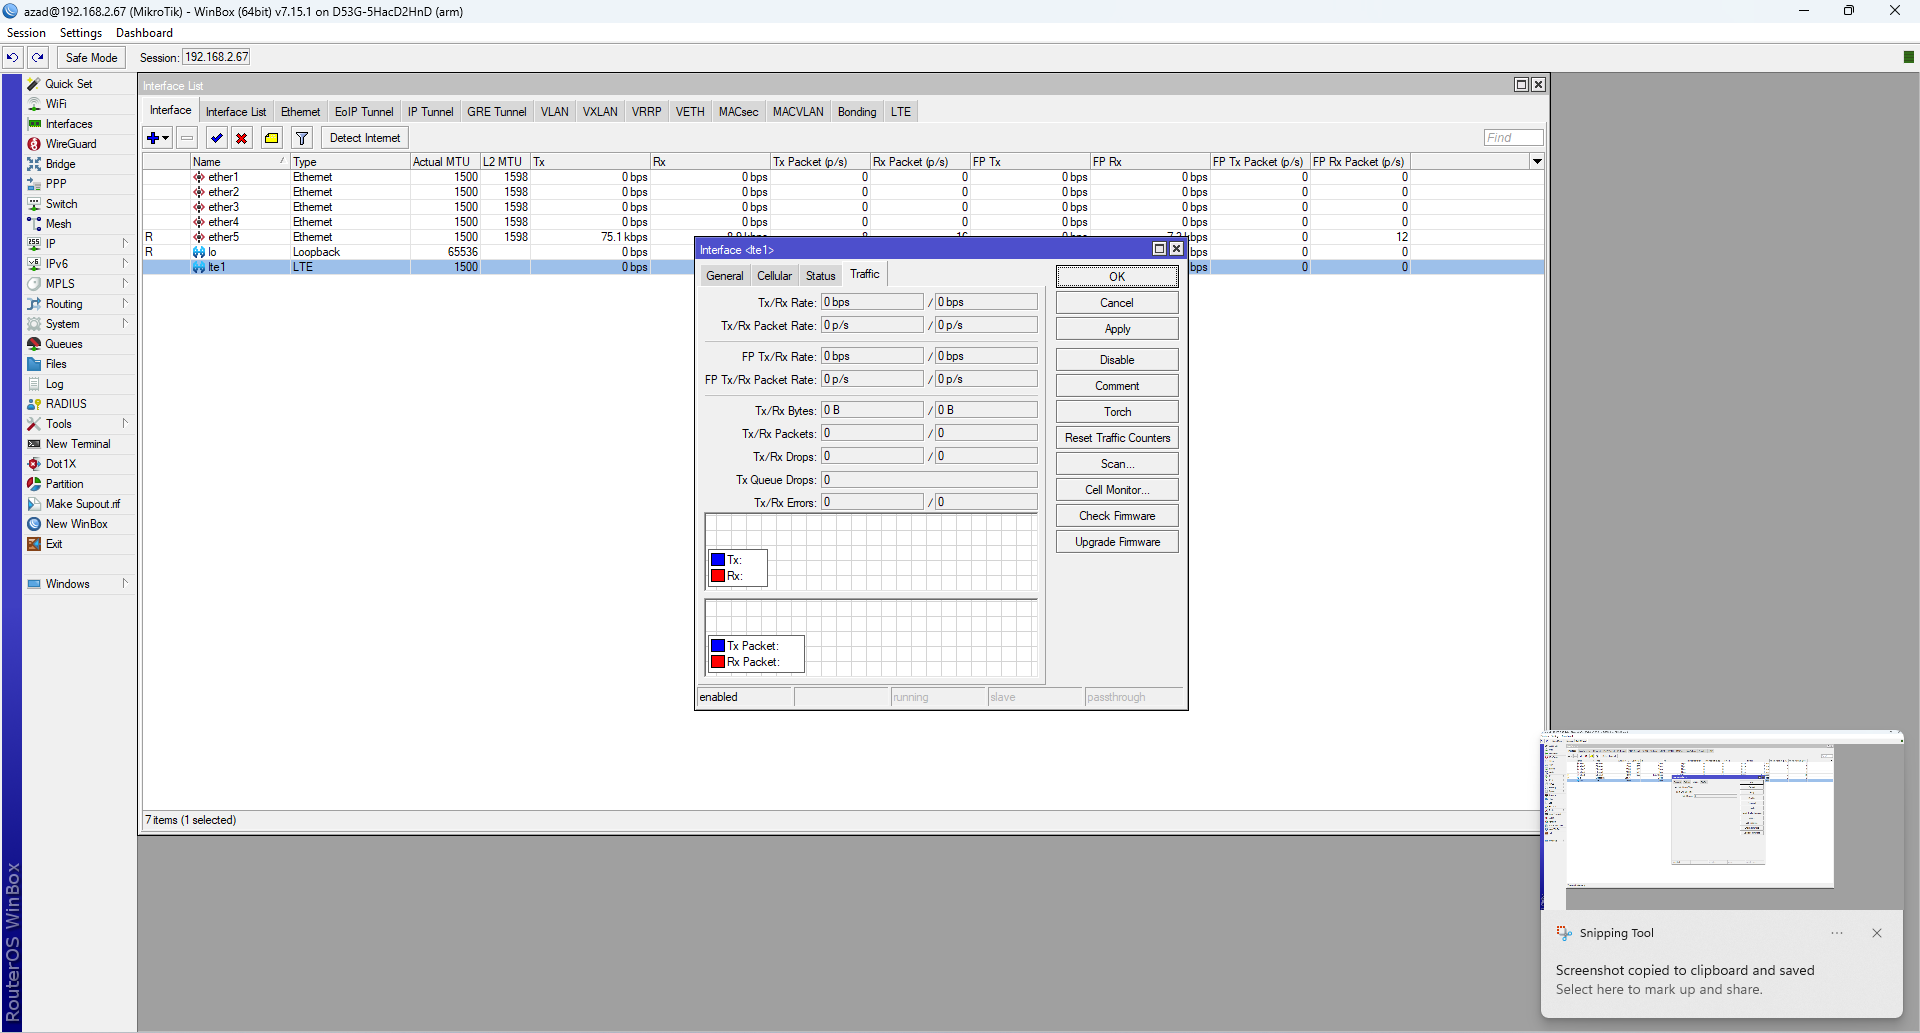Switch to Ethernet tab
The width and height of the screenshot is (1920, 1033).
click(x=300, y=112)
